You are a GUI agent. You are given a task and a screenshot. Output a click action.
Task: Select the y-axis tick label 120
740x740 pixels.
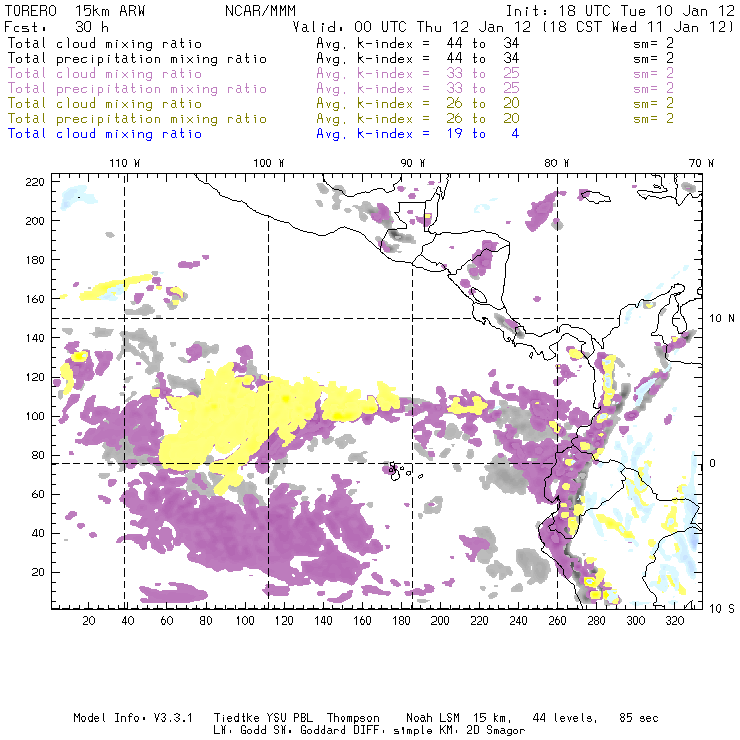(x=35, y=378)
